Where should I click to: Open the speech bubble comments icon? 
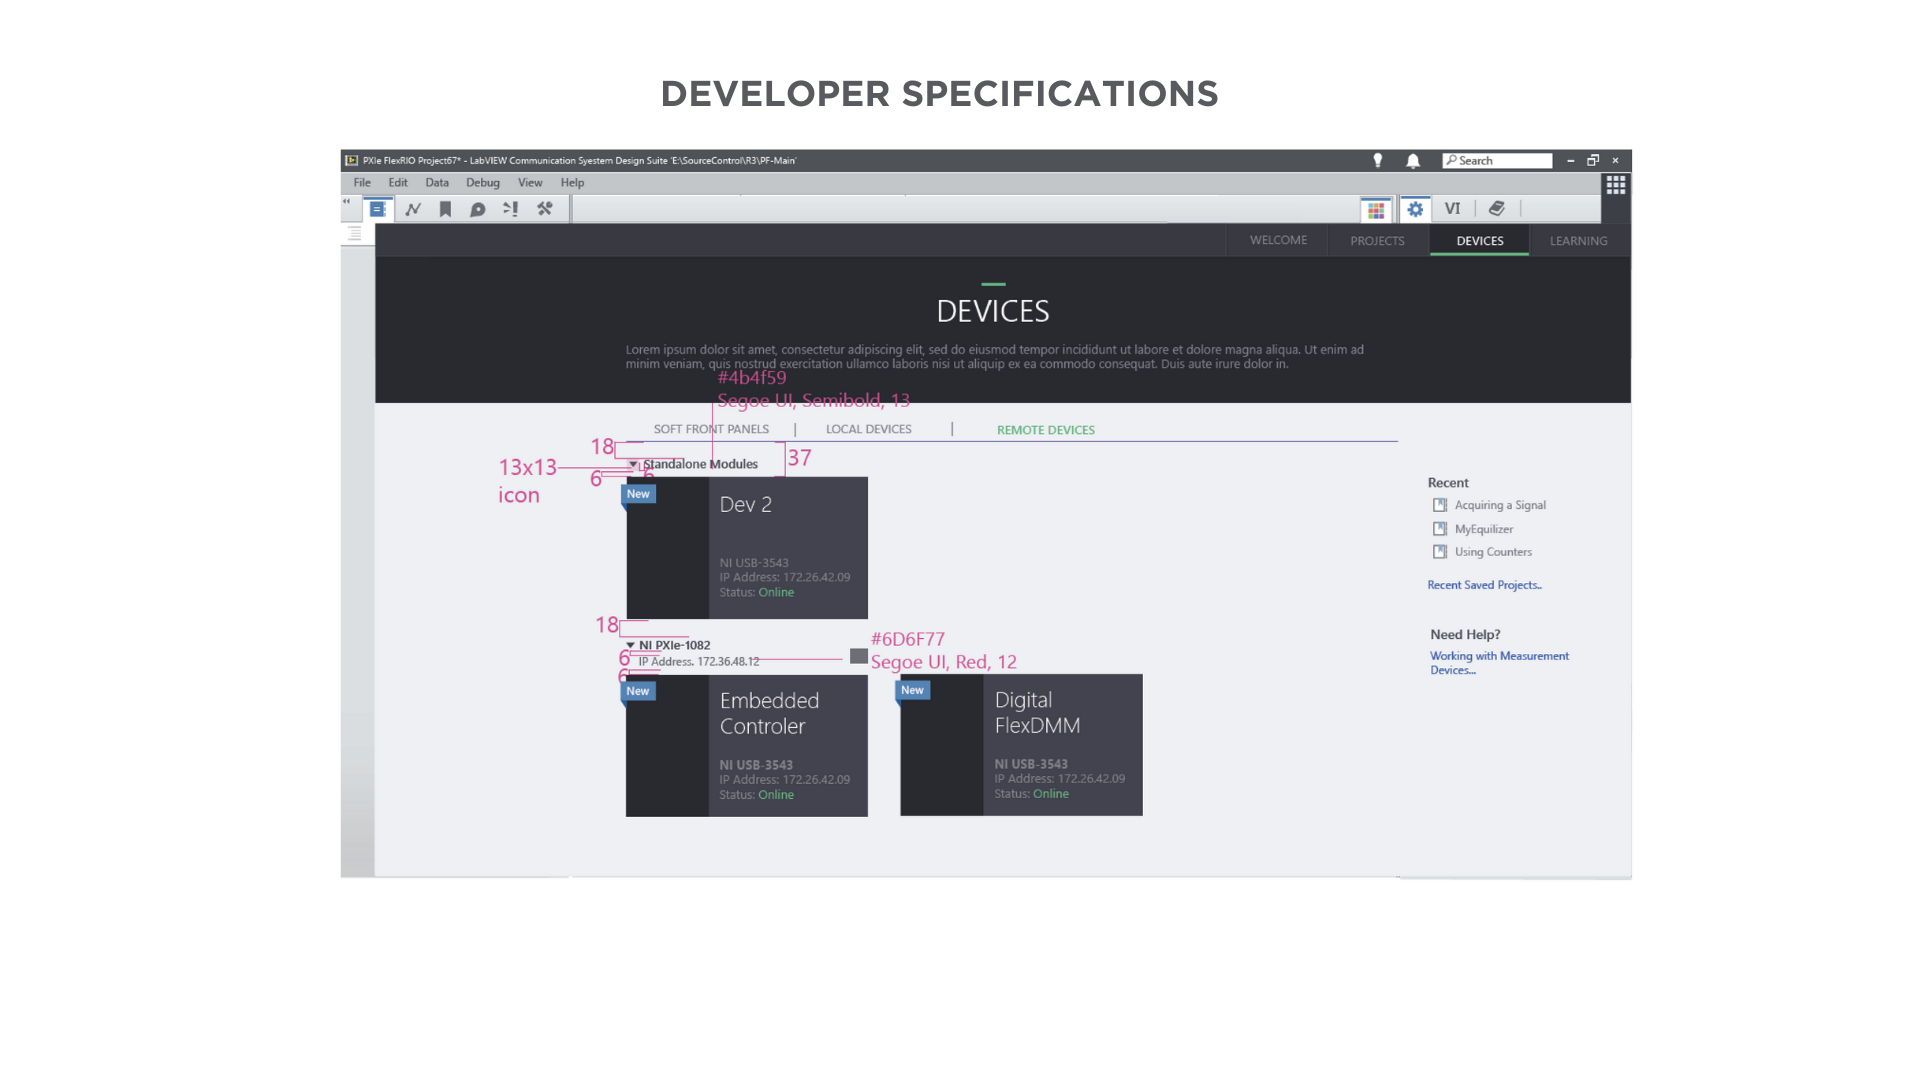(x=478, y=209)
